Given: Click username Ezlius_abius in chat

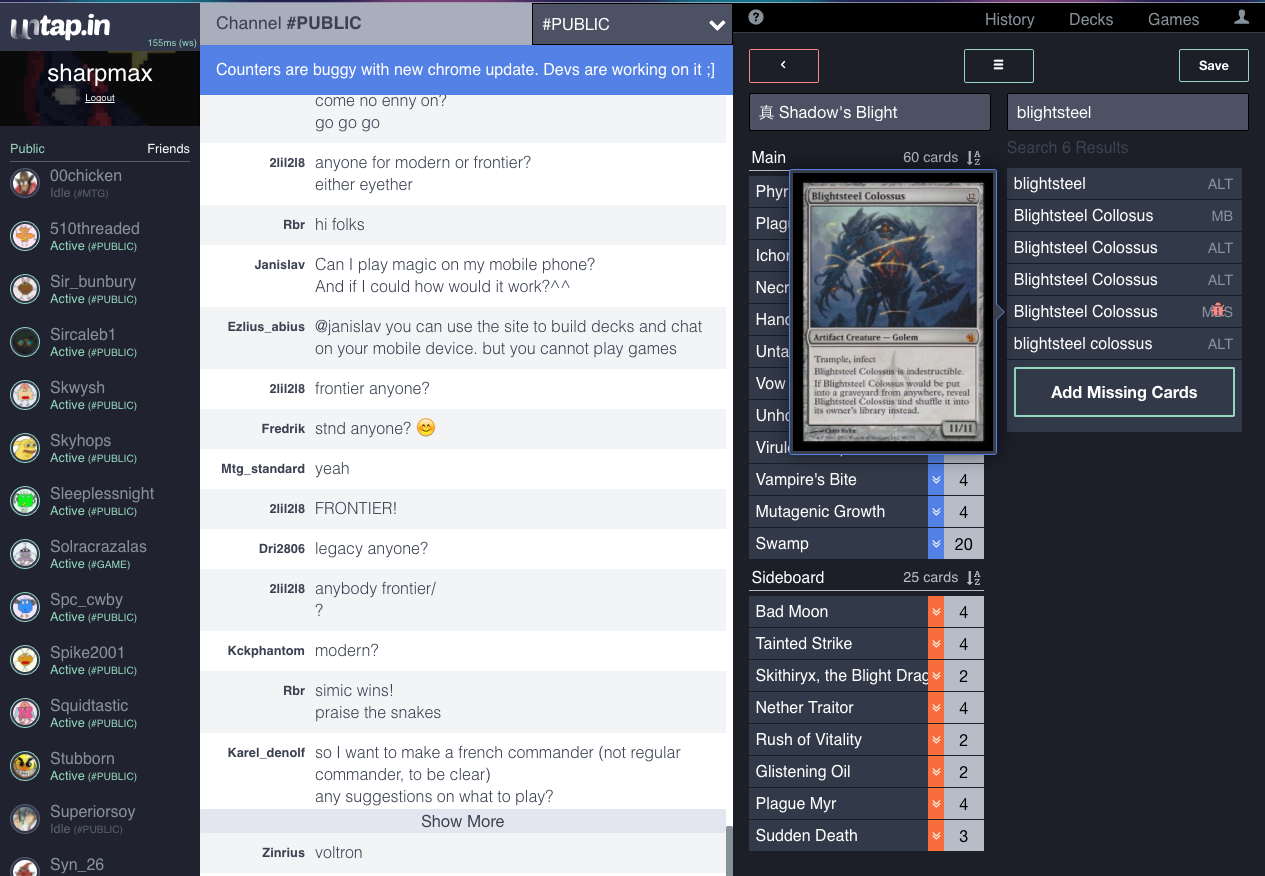Looking at the screenshot, I should pos(267,327).
